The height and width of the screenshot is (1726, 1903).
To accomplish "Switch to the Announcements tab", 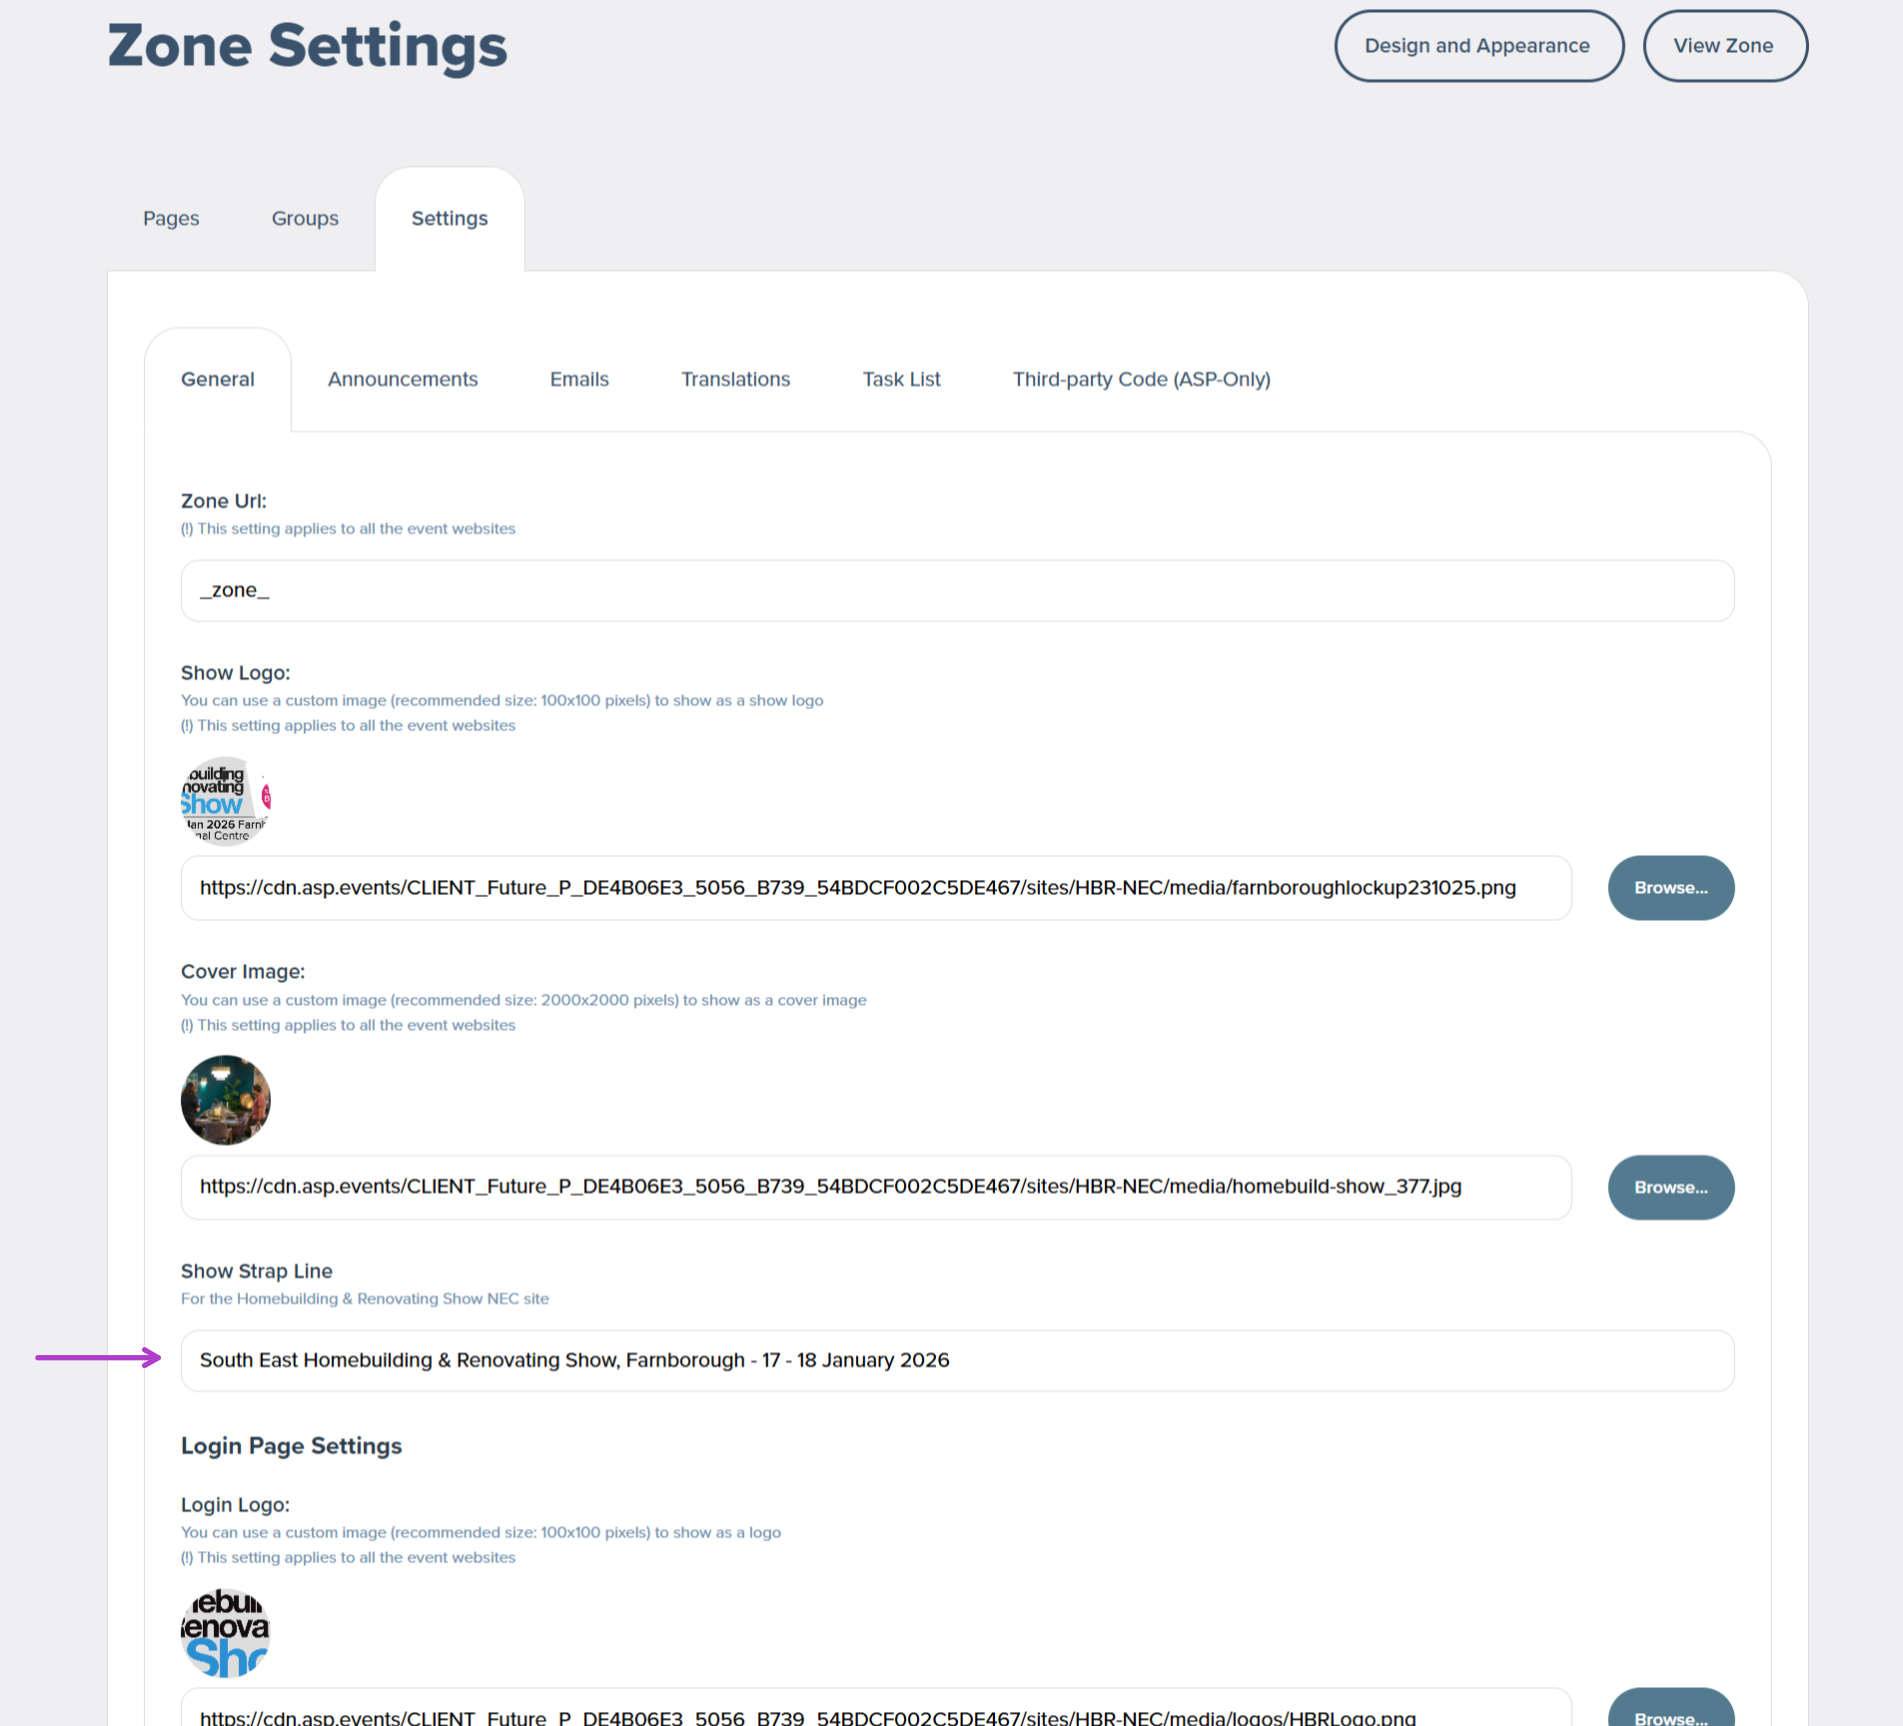I will (402, 379).
